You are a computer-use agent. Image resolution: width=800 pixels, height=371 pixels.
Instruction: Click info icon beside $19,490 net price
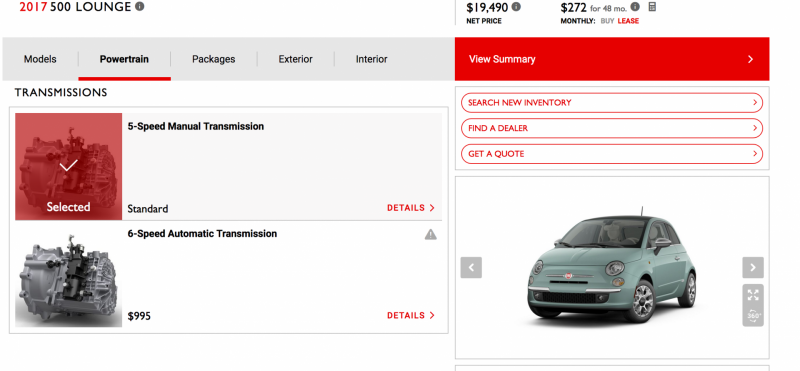click(x=516, y=7)
